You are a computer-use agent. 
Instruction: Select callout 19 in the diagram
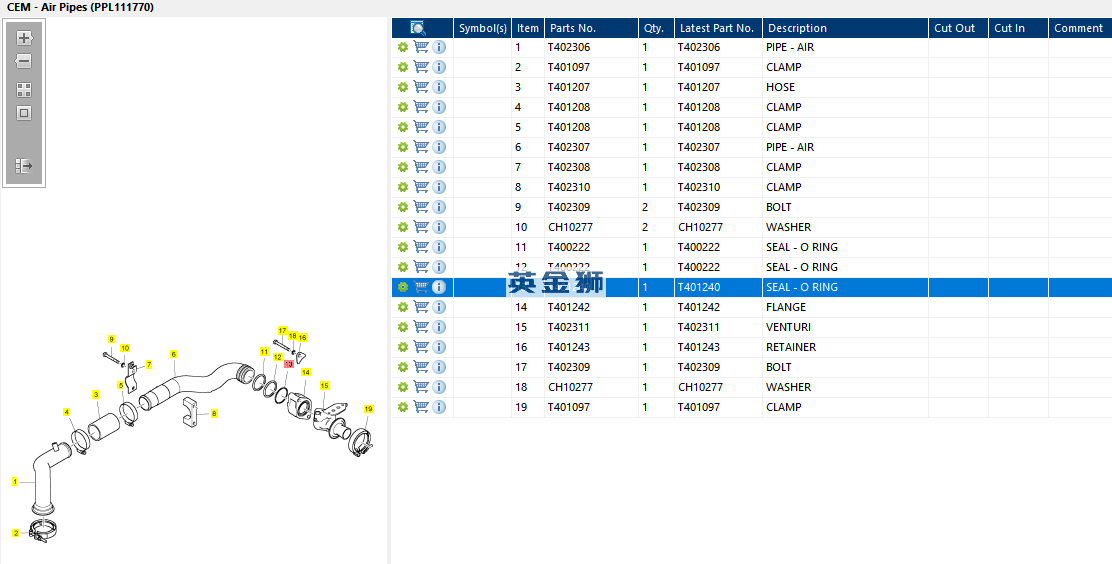369,409
